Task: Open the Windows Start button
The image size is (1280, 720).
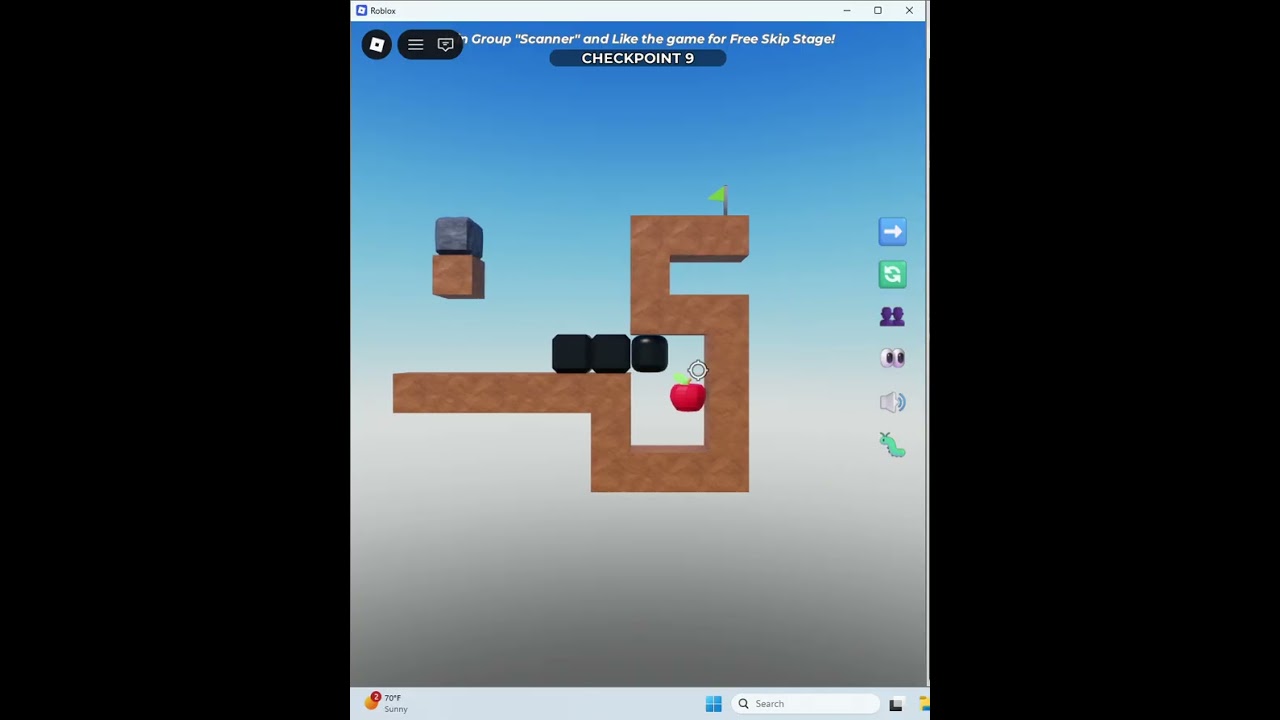Action: click(713, 704)
